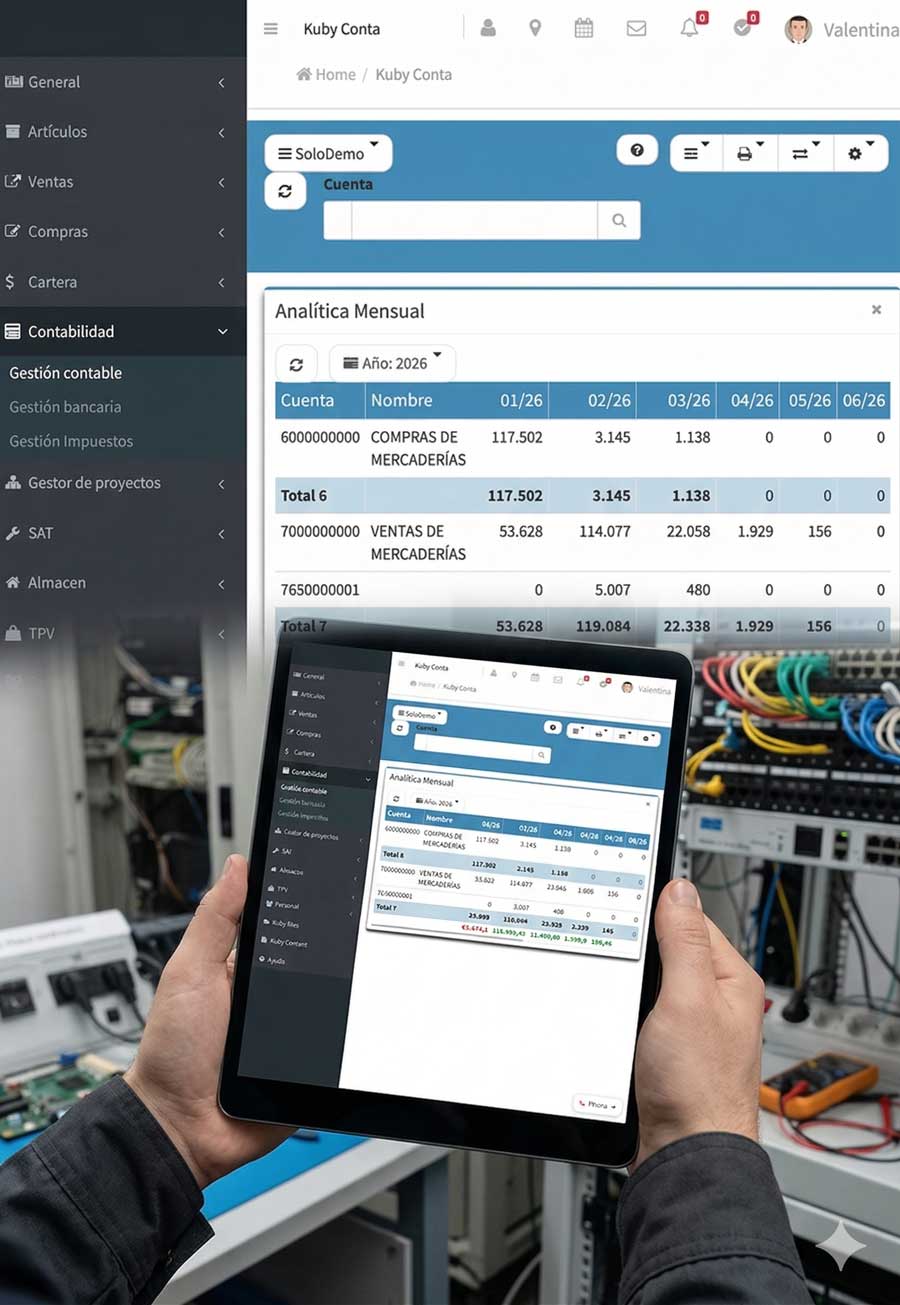Select account 6000000000 in the large table
The height and width of the screenshot is (1305, 900).
point(320,437)
